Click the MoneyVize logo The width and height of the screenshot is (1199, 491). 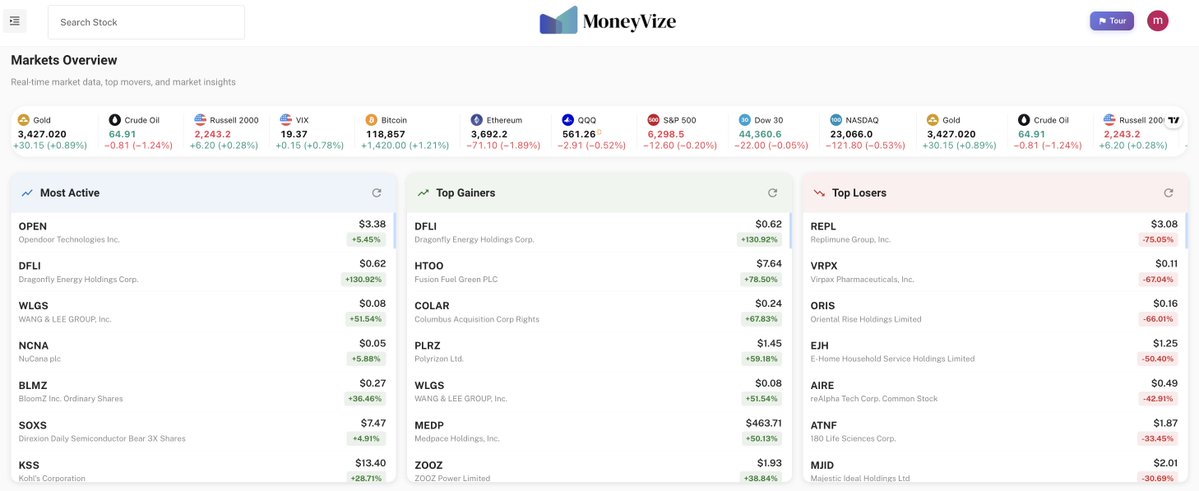tap(607, 21)
